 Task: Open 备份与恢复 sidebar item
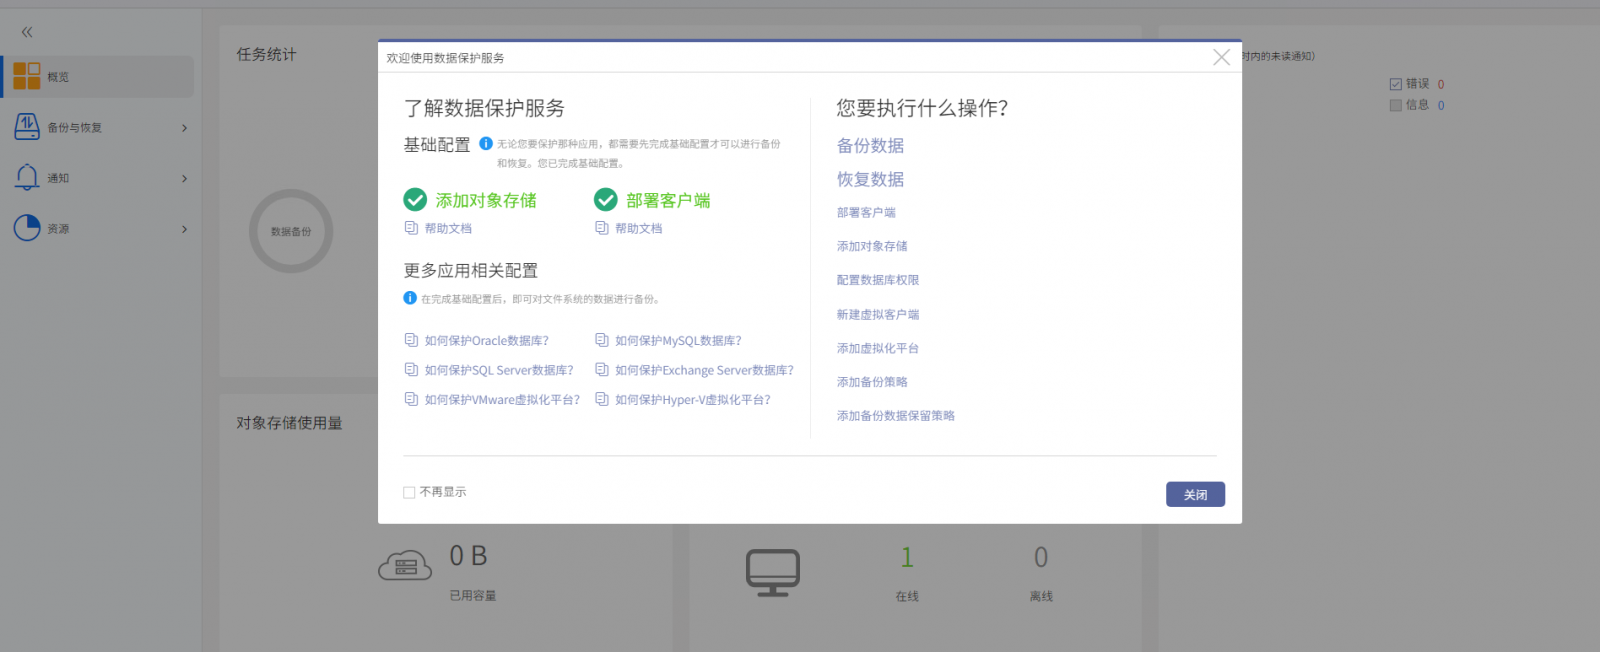(98, 127)
